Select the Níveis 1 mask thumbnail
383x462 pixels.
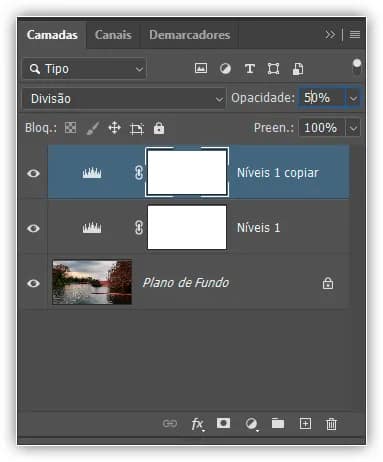pos(187,227)
